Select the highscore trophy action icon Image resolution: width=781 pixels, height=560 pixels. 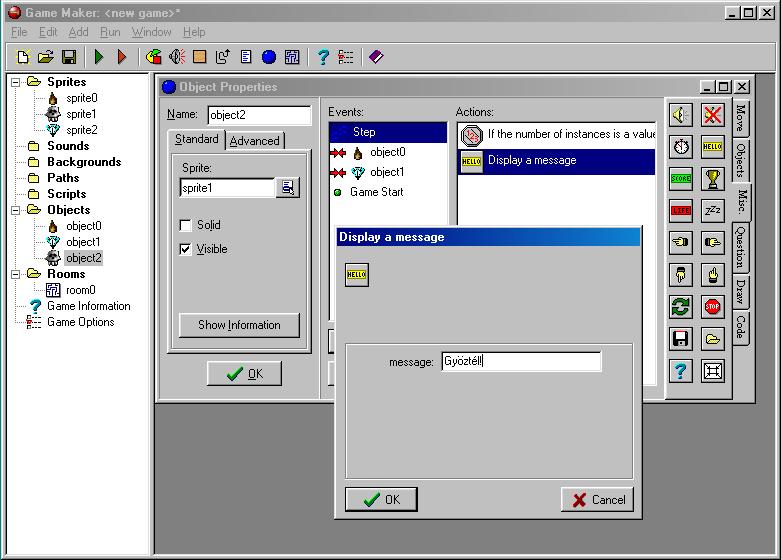pos(712,179)
